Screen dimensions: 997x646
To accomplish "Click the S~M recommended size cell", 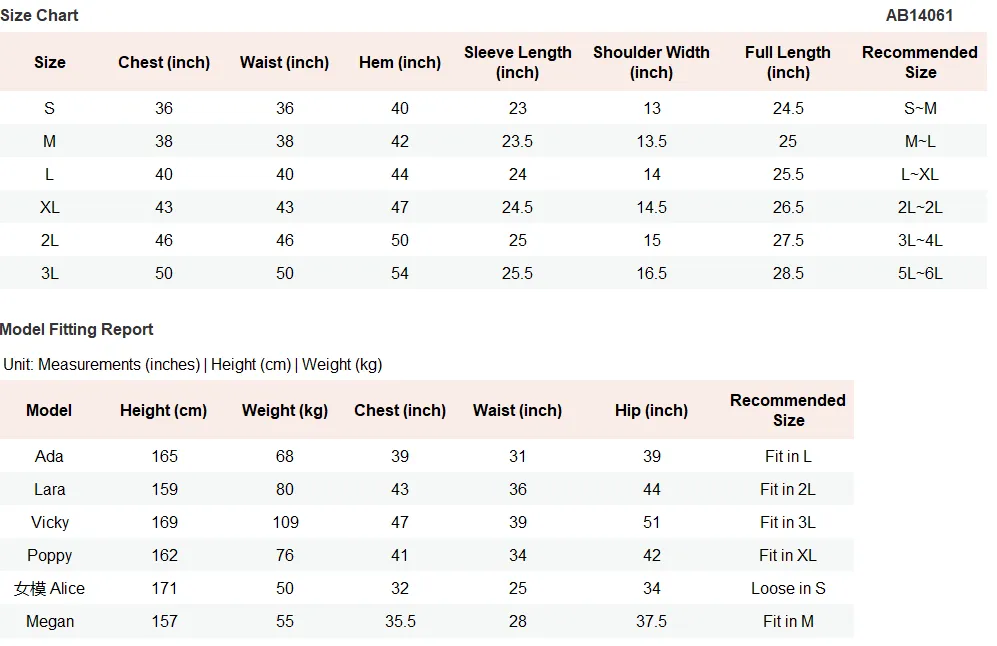I will pos(920,108).
